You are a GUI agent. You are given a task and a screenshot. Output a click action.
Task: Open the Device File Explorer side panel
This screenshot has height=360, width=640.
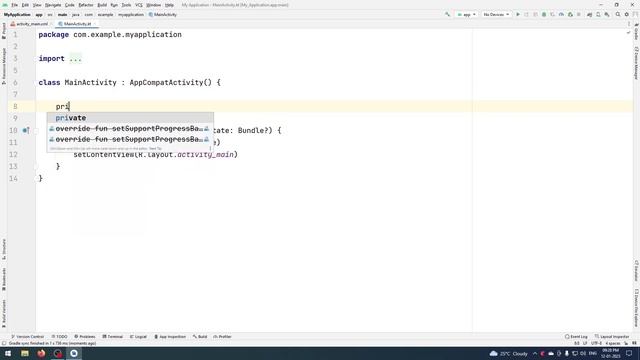tap(636, 308)
